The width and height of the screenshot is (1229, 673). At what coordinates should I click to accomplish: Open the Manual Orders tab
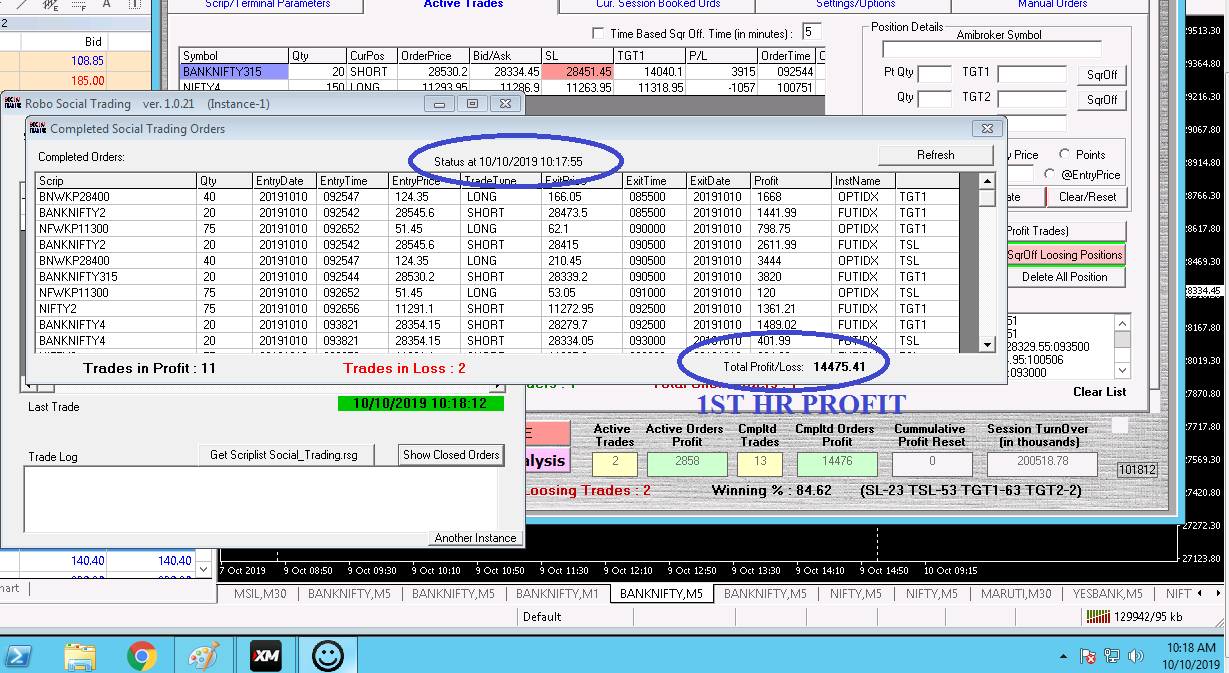[1052, 4]
